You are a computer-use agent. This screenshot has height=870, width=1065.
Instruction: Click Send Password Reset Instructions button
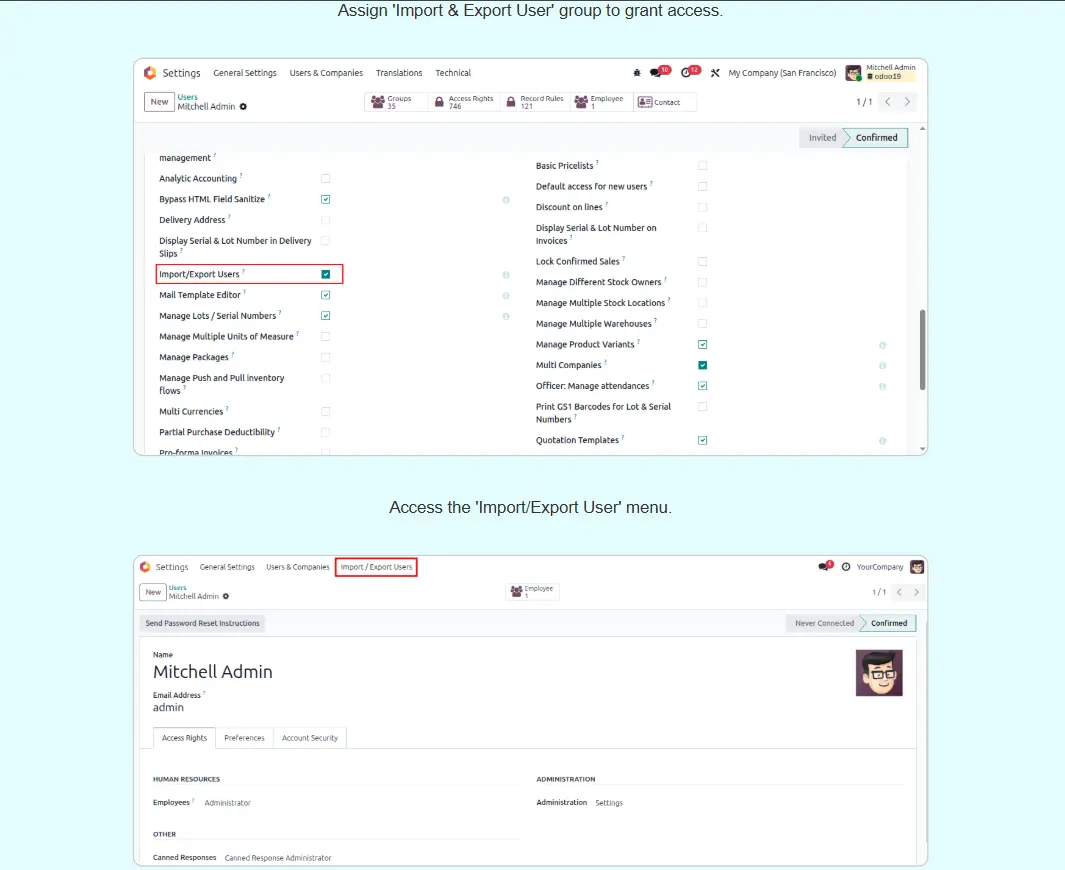pos(203,623)
